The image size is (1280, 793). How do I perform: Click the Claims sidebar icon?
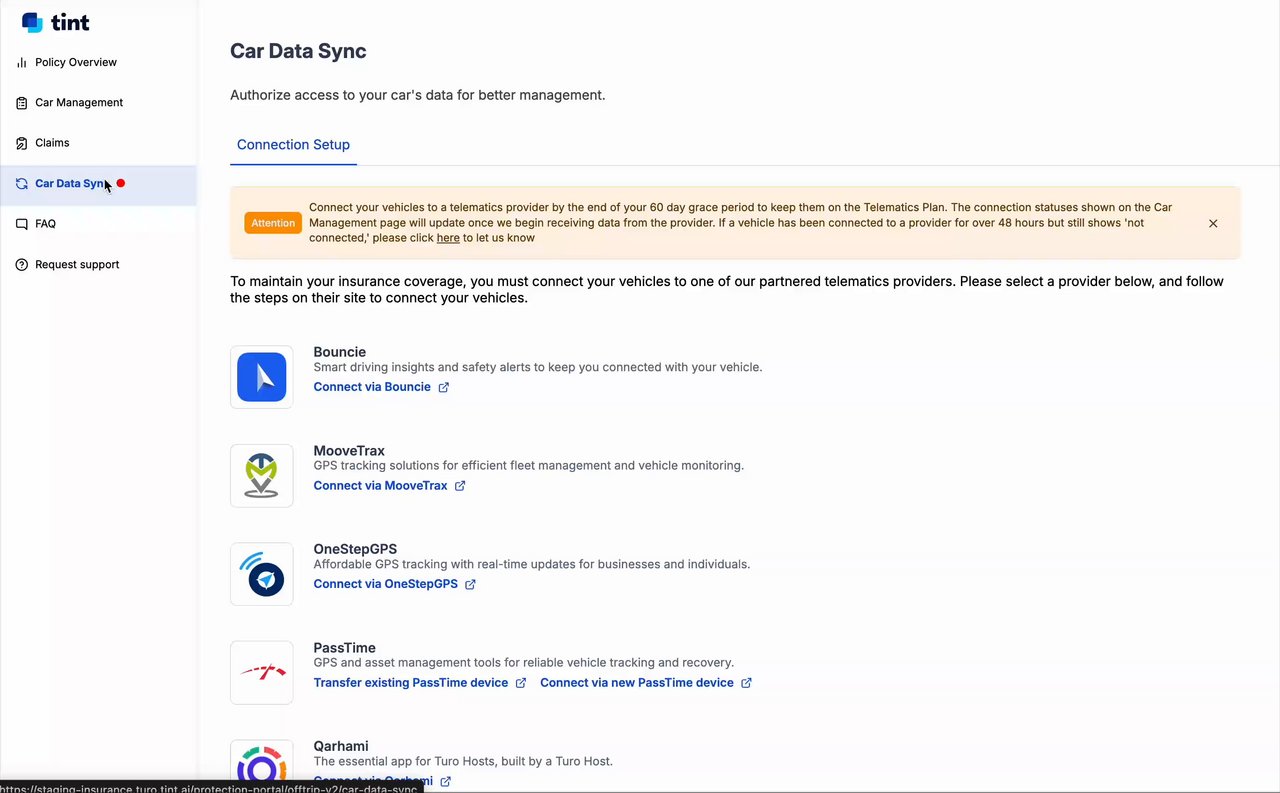coord(22,143)
